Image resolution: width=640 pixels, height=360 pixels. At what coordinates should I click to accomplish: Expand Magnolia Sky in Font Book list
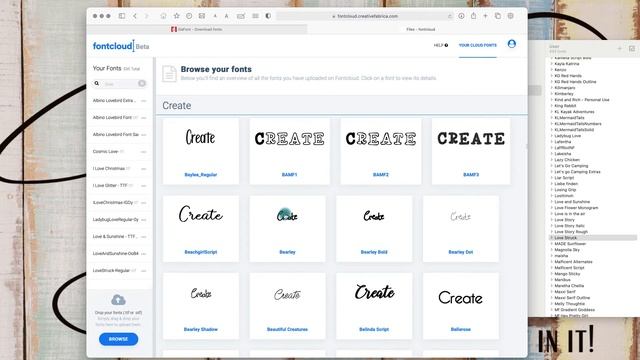point(551,250)
